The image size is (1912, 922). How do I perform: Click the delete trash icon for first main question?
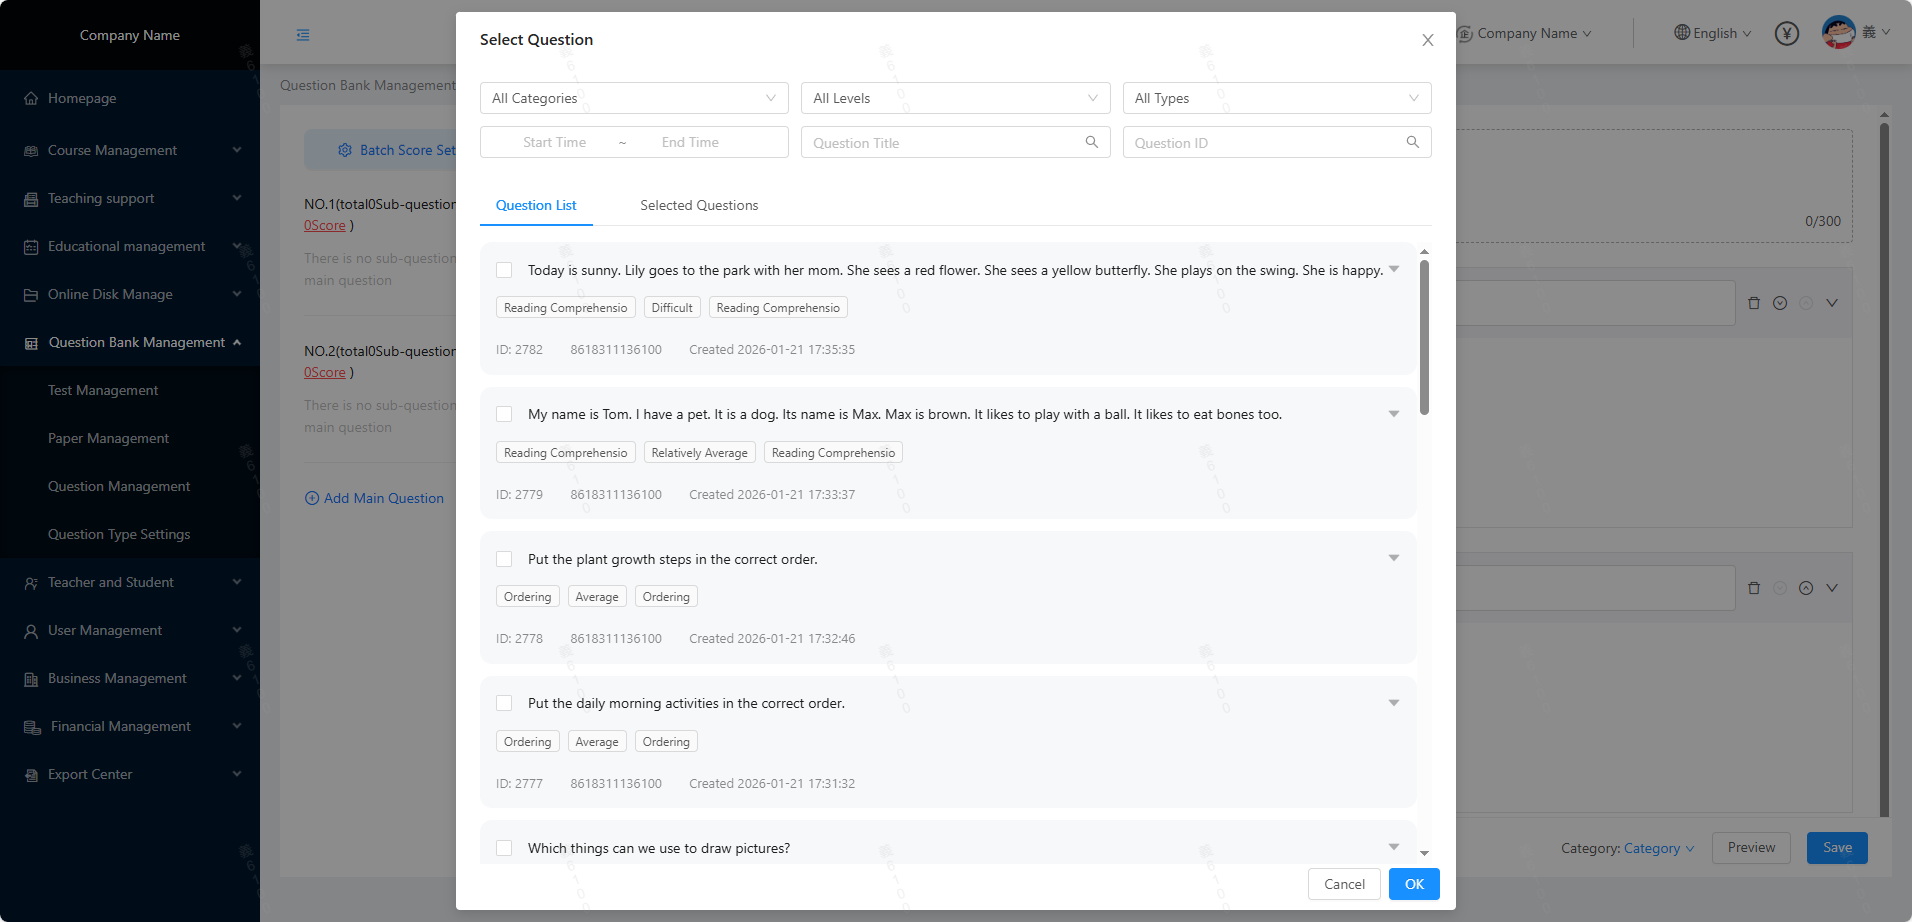coord(1753,303)
